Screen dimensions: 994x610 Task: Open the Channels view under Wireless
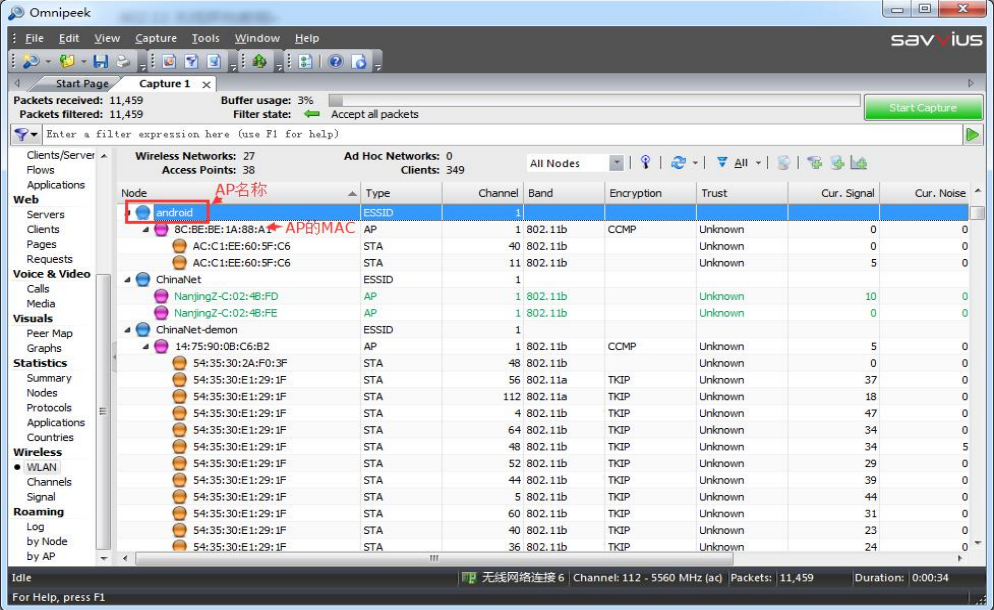pos(49,482)
